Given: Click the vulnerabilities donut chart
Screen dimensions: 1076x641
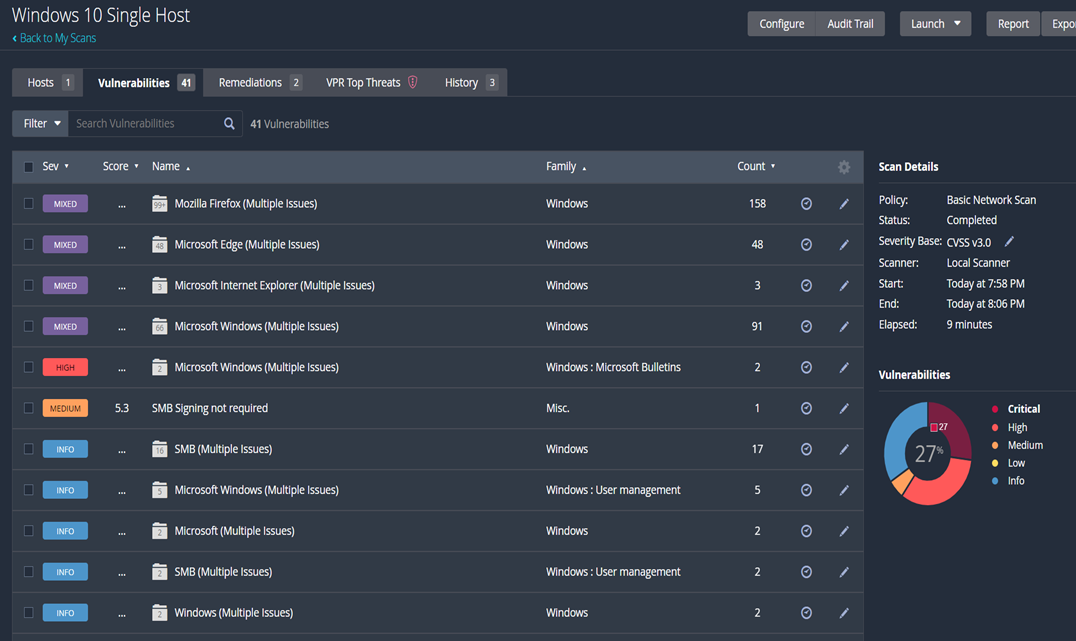Looking at the screenshot, I should 928,453.
